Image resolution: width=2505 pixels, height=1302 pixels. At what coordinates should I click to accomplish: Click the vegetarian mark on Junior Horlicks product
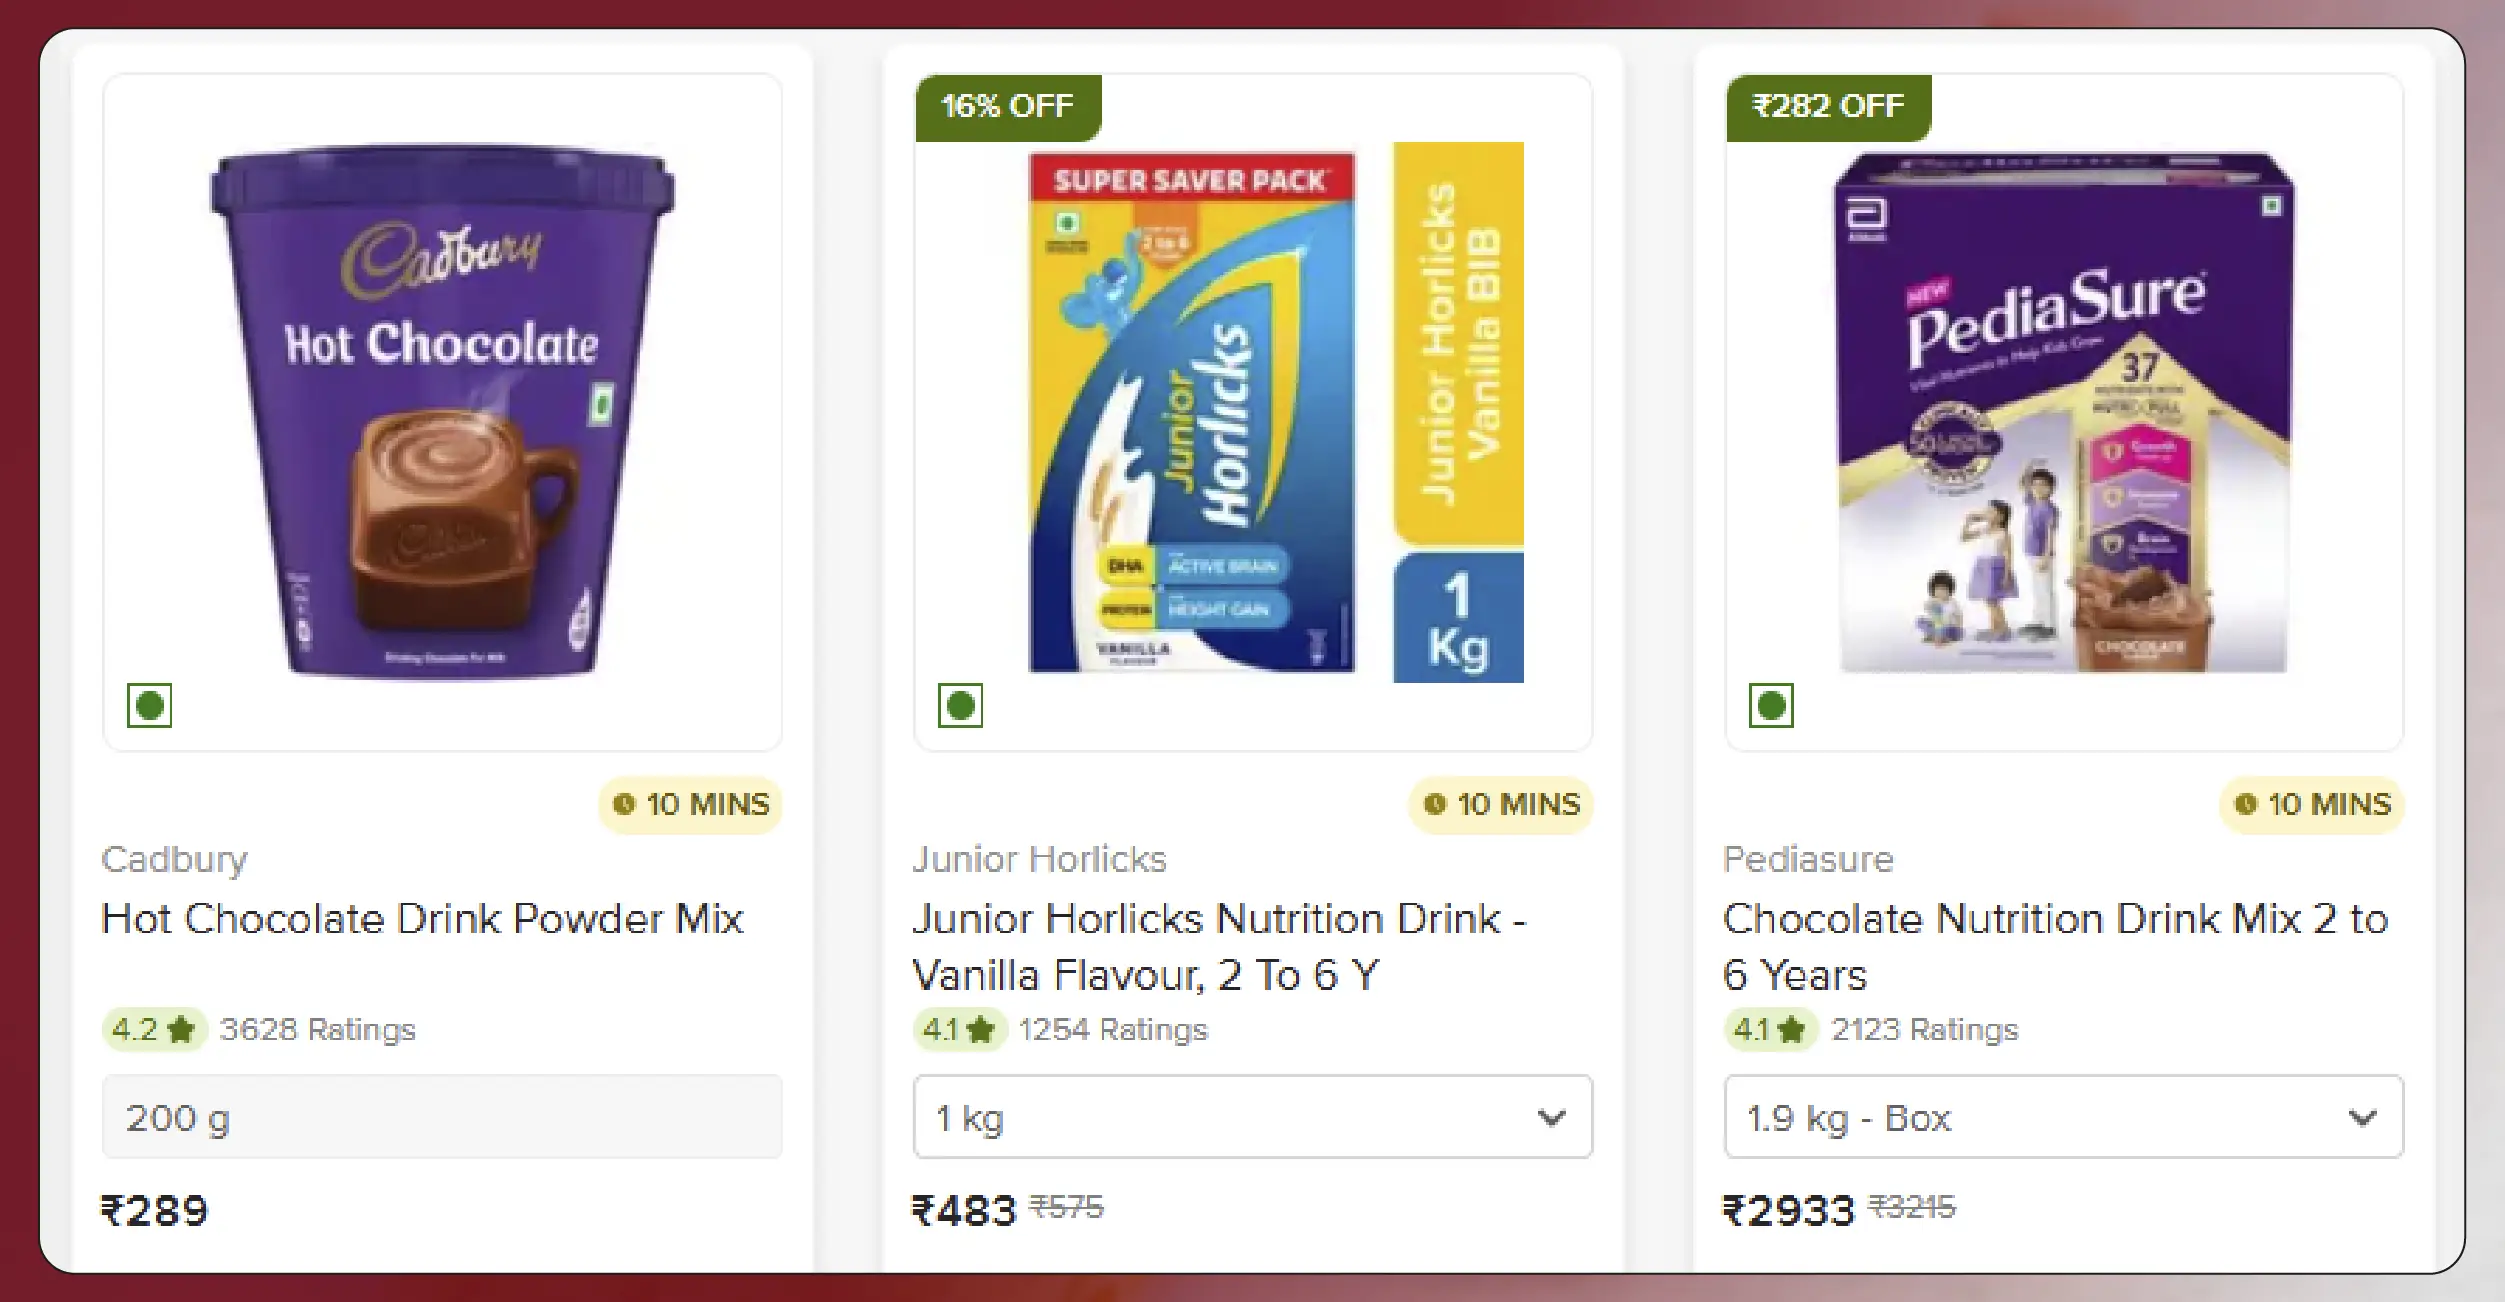(960, 706)
